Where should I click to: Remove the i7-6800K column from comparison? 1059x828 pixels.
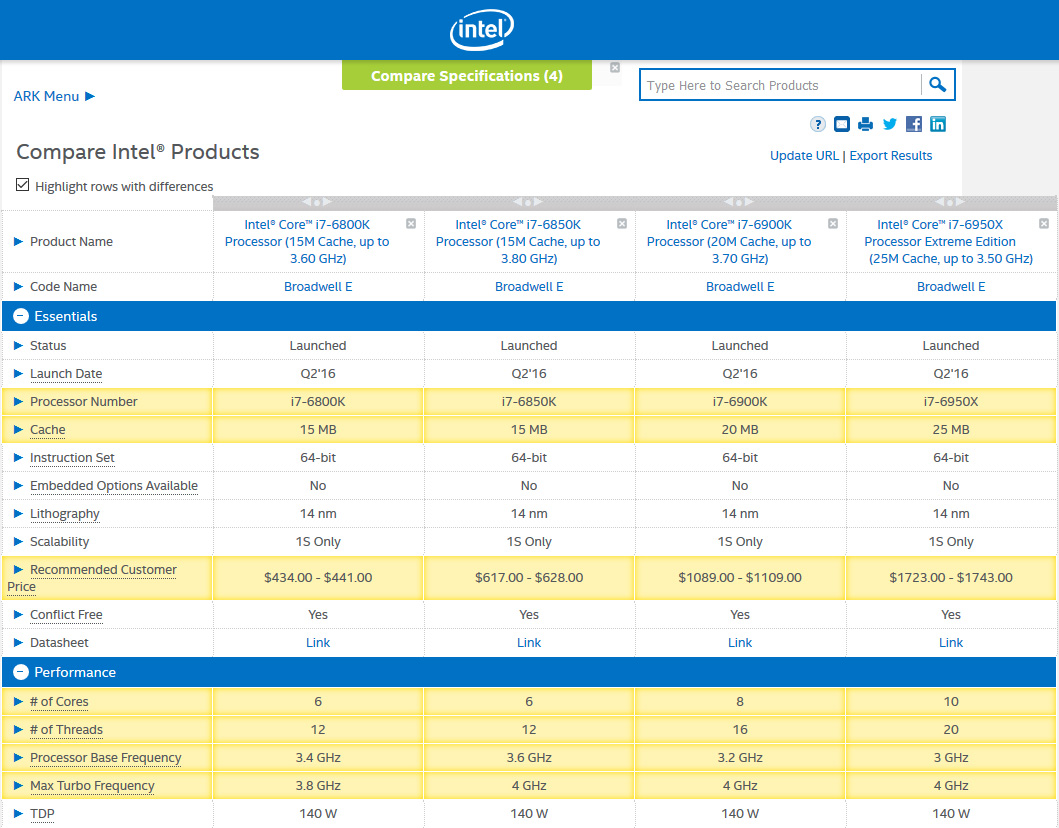[411, 223]
